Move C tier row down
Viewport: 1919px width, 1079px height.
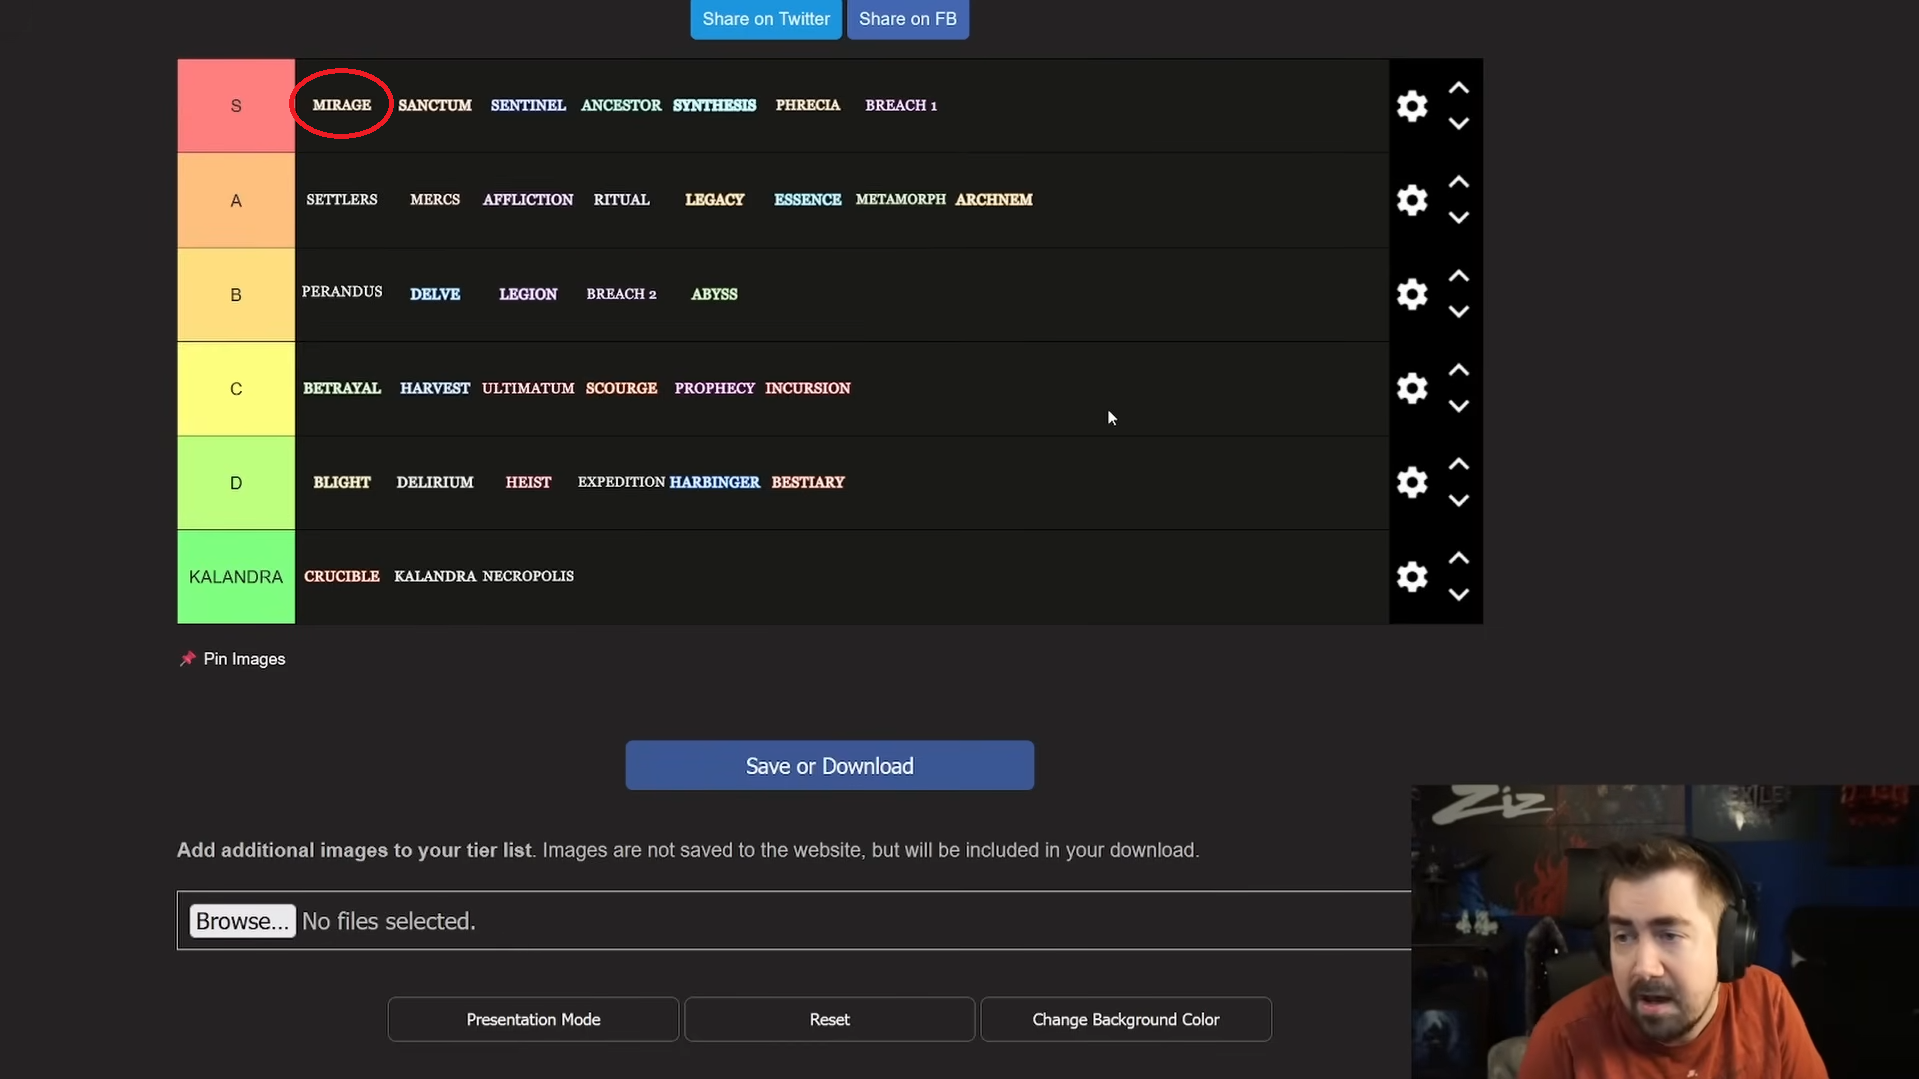tap(1459, 406)
